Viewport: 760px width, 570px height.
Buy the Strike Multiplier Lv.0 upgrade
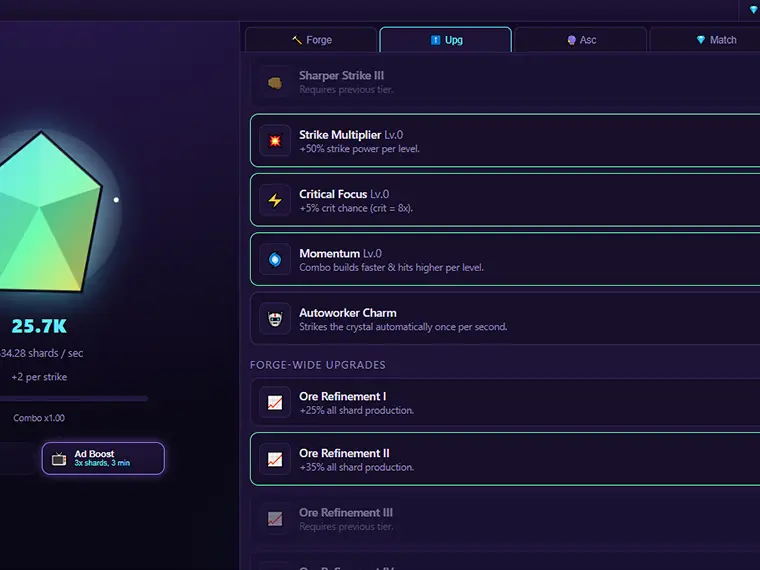click(x=505, y=141)
